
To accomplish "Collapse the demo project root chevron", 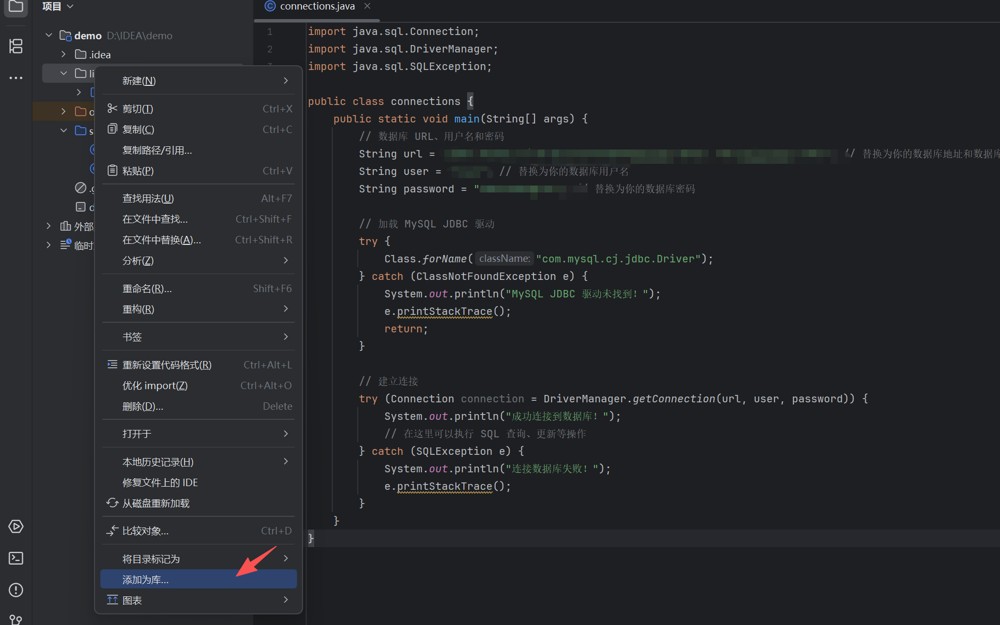I will click(49, 35).
